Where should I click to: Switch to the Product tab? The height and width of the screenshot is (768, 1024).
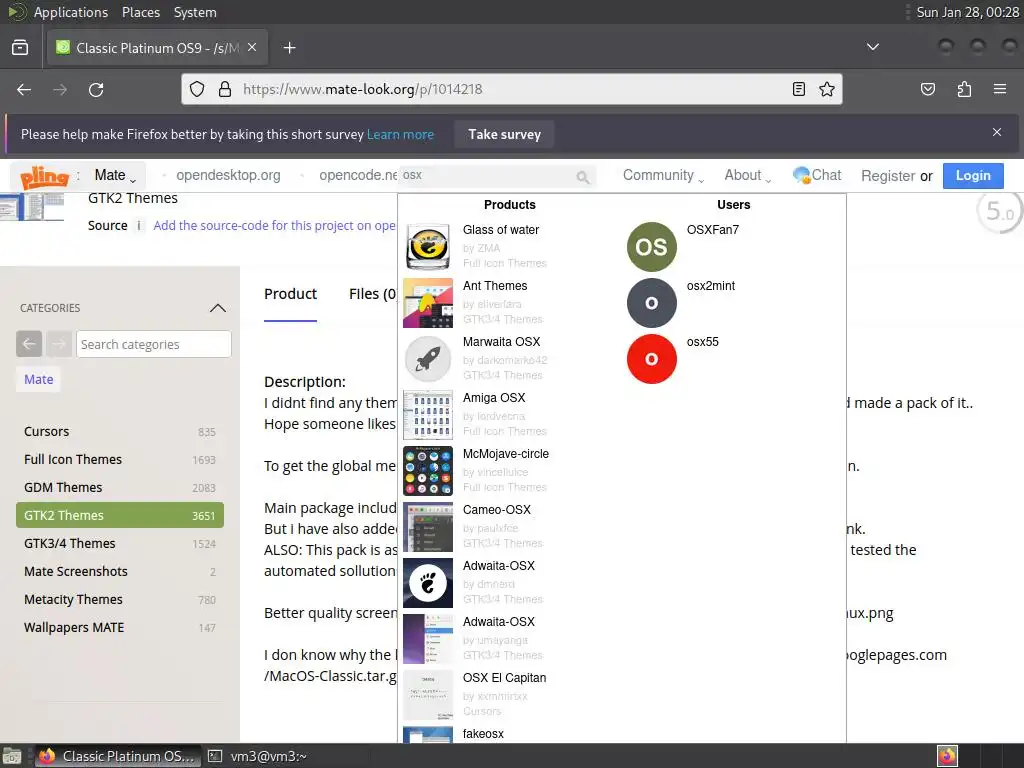coord(290,294)
